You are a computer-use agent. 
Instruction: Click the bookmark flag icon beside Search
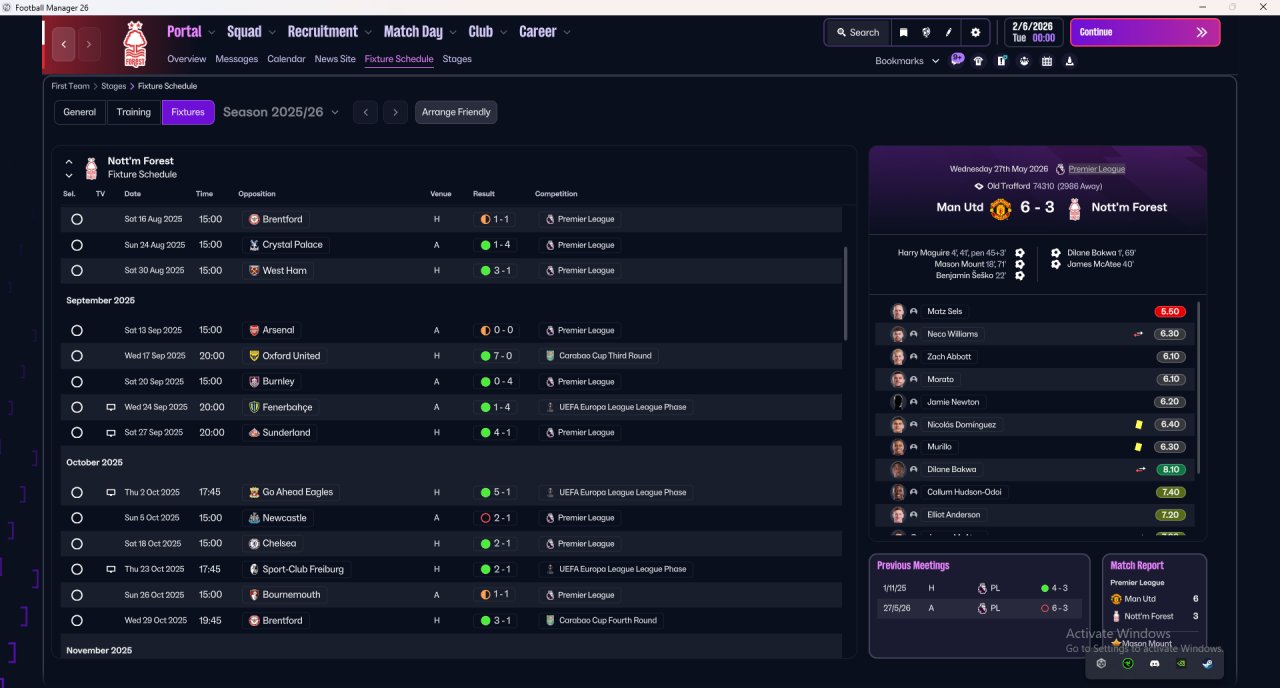pos(903,32)
